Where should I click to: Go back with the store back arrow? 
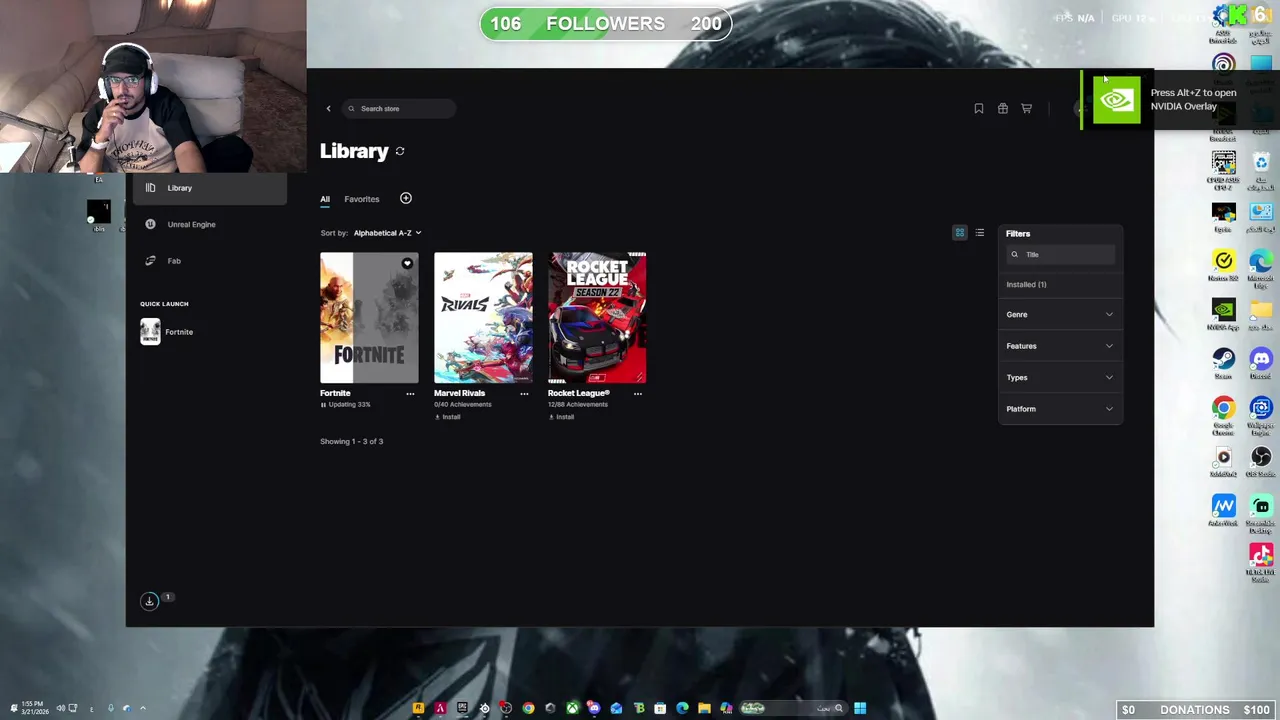328,108
